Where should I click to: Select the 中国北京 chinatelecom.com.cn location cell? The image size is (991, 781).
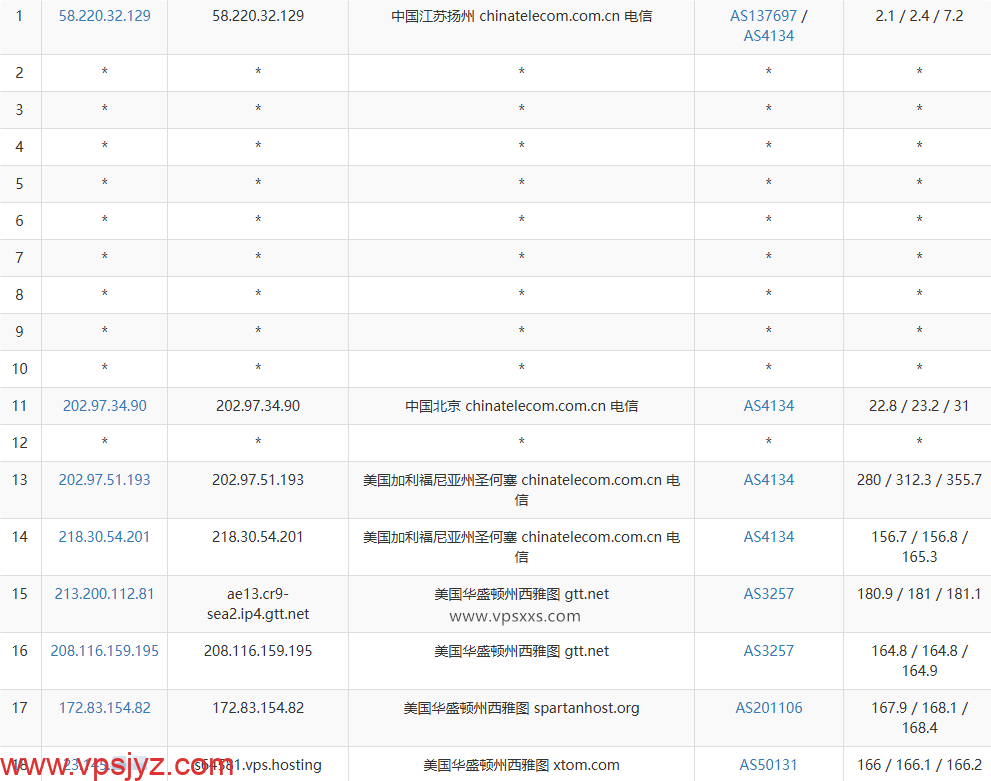click(x=521, y=406)
